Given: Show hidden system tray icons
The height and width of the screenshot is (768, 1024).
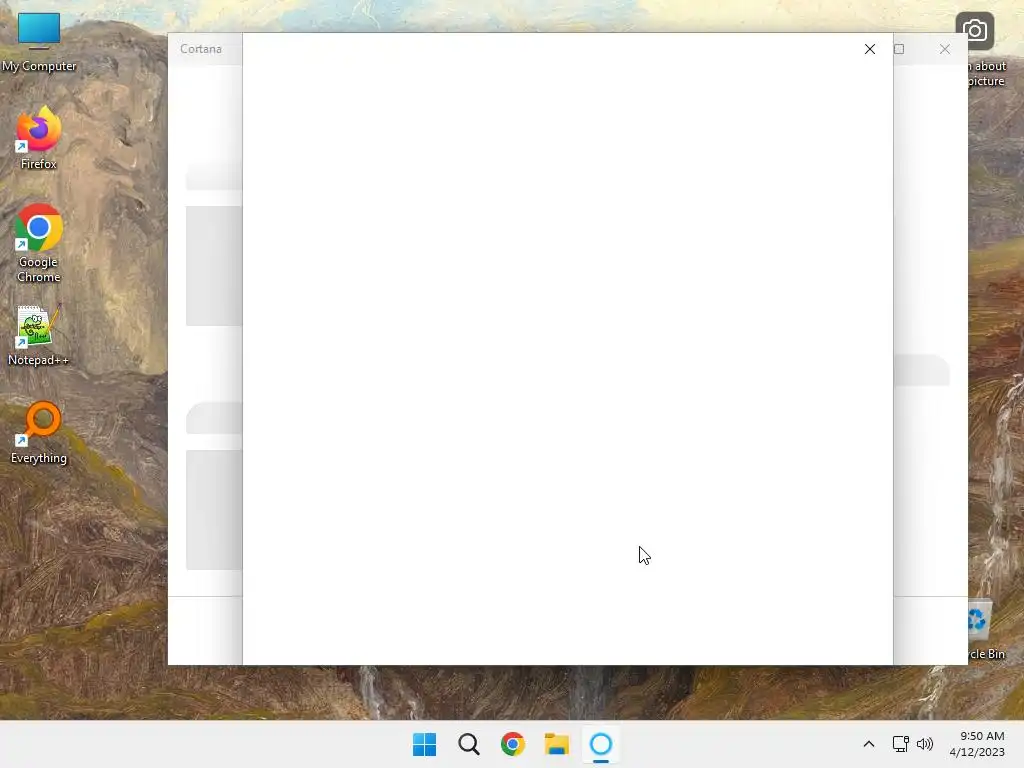Looking at the screenshot, I should [x=869, y=744].
